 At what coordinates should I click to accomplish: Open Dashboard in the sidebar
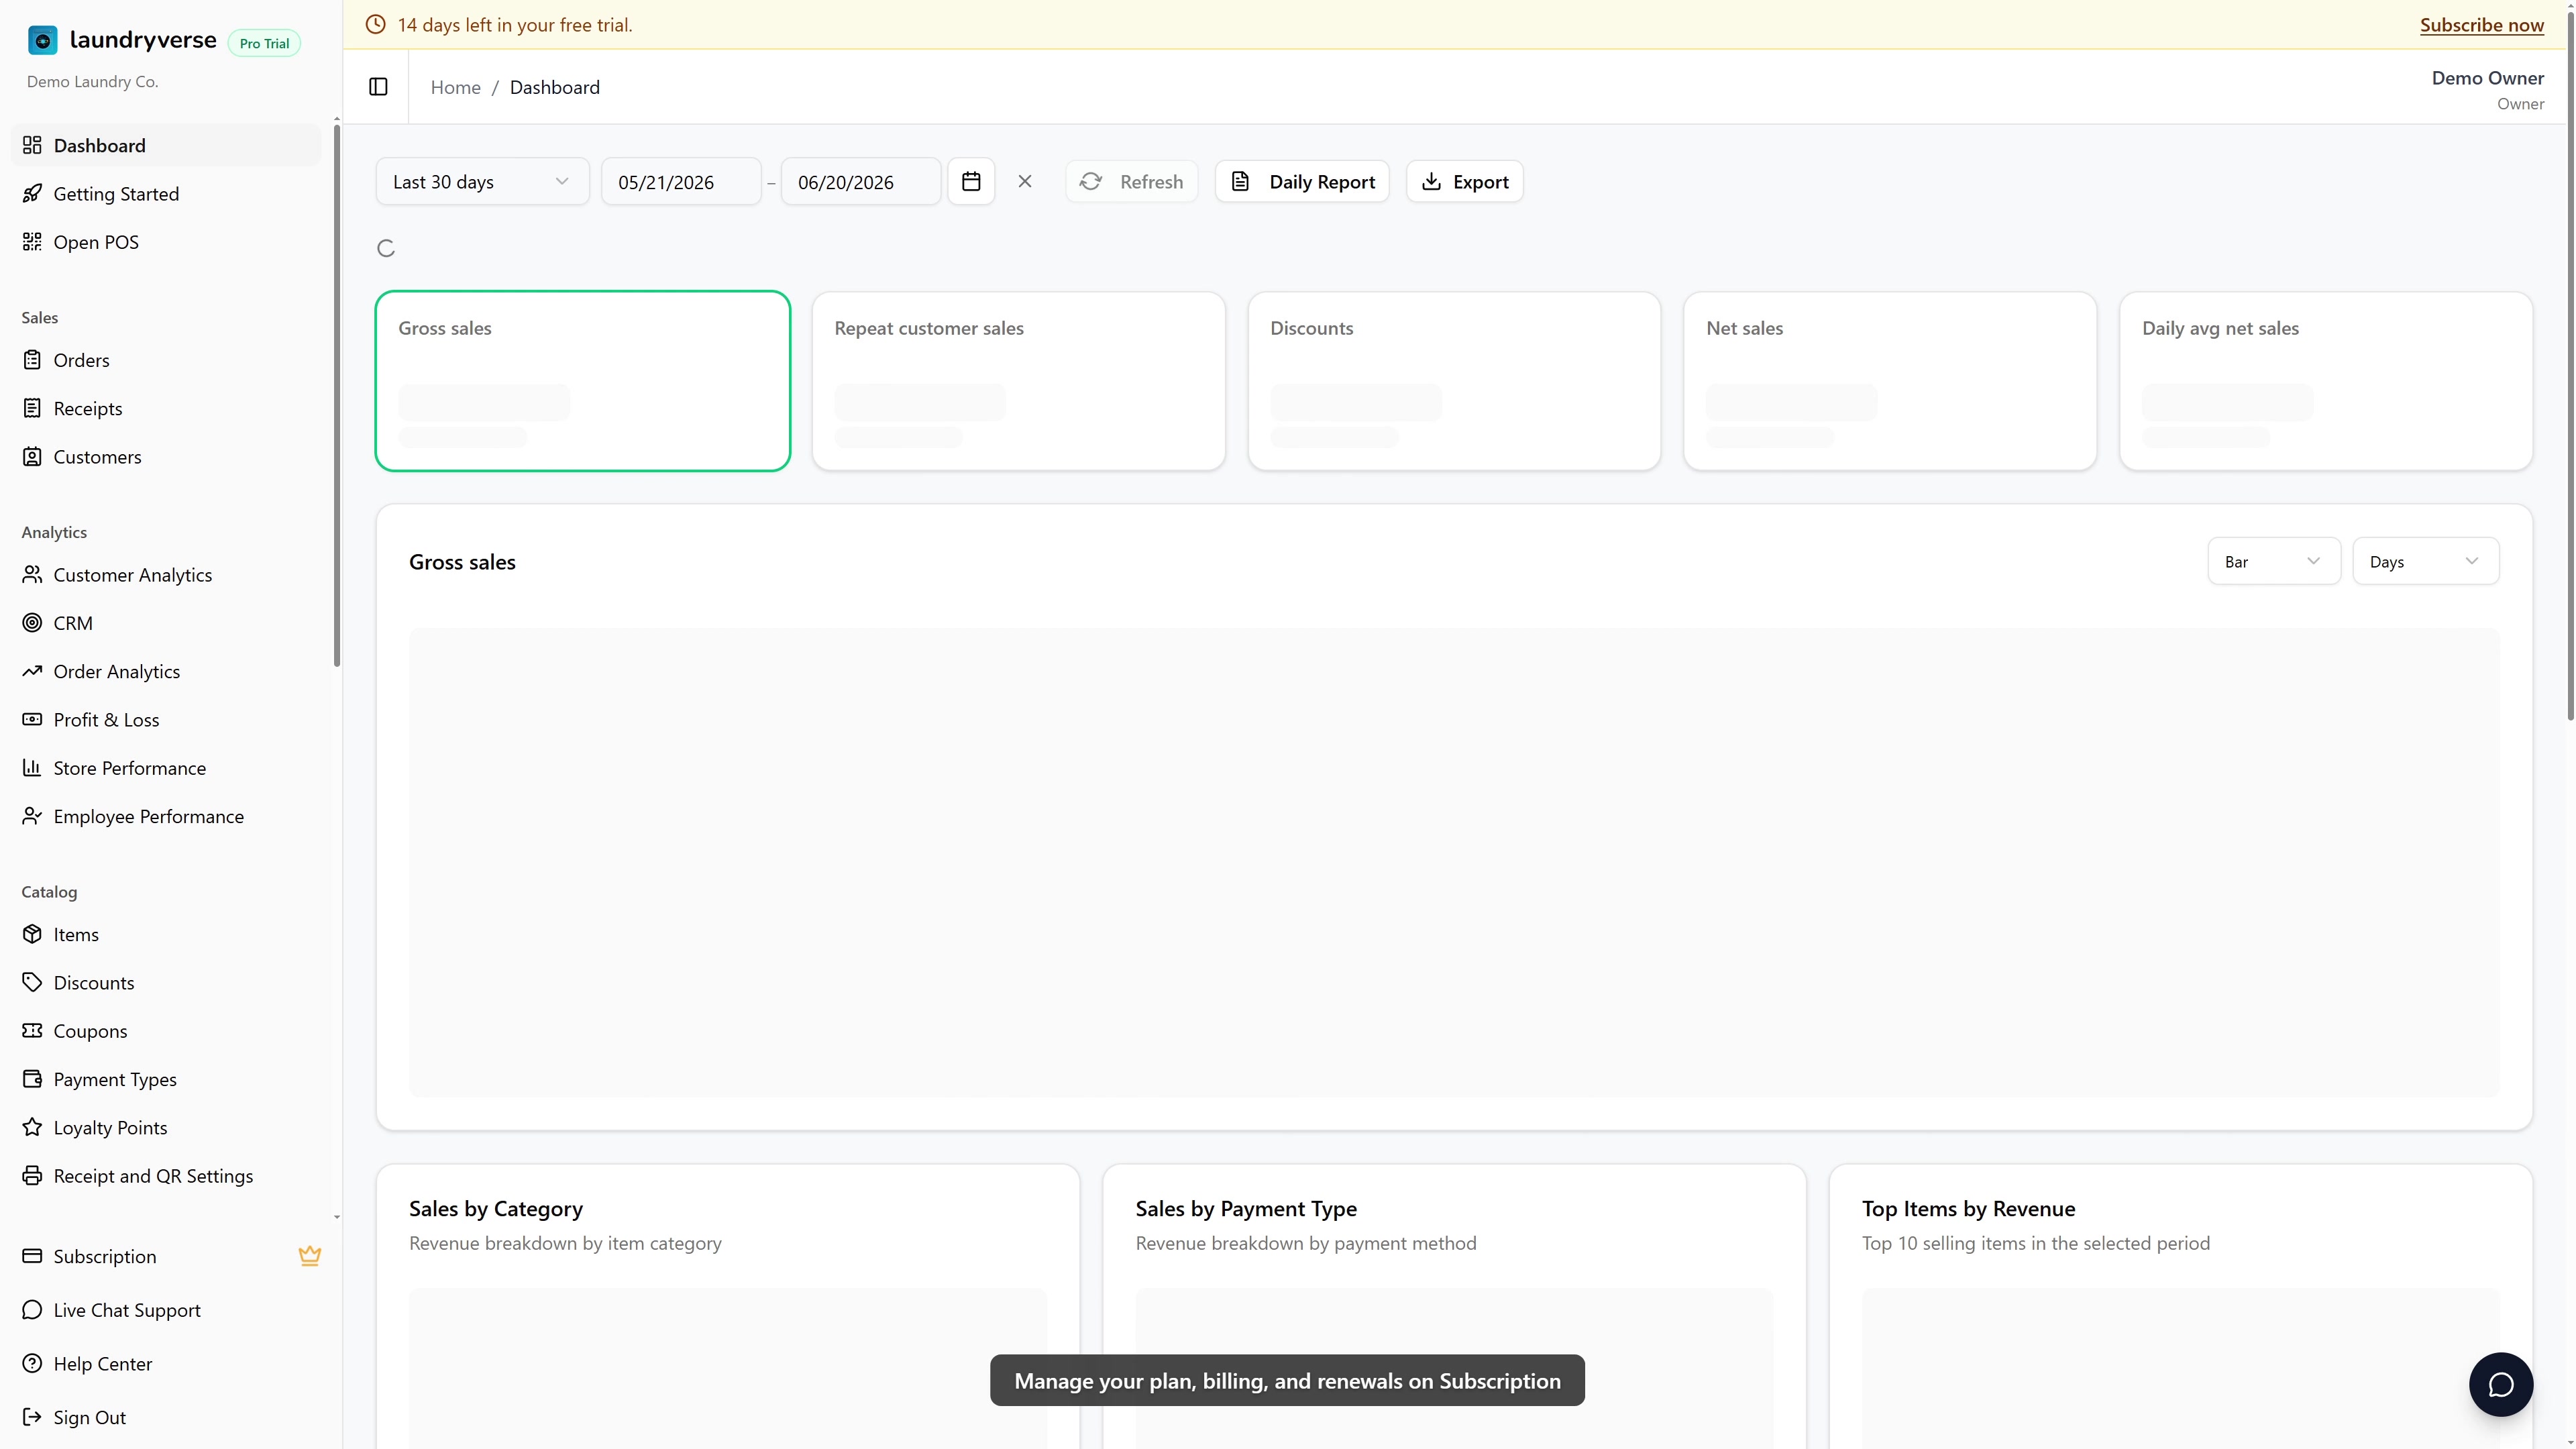click(x=166, y=145)
